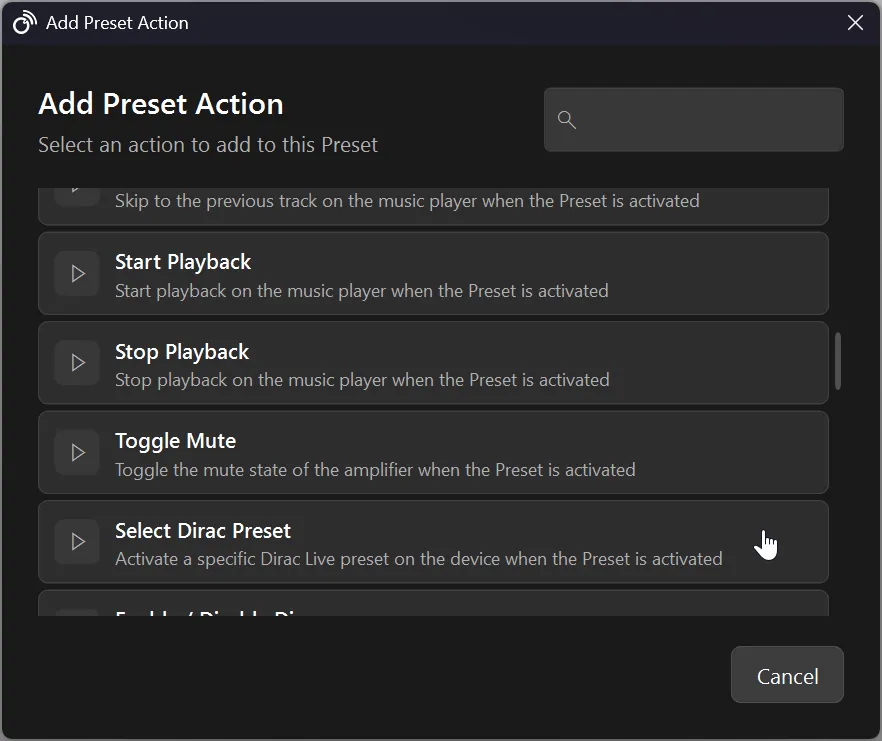Select the Stop Playback action
Image resolution: width=882 pixels, height=741 pixels.
click(433, 363)
